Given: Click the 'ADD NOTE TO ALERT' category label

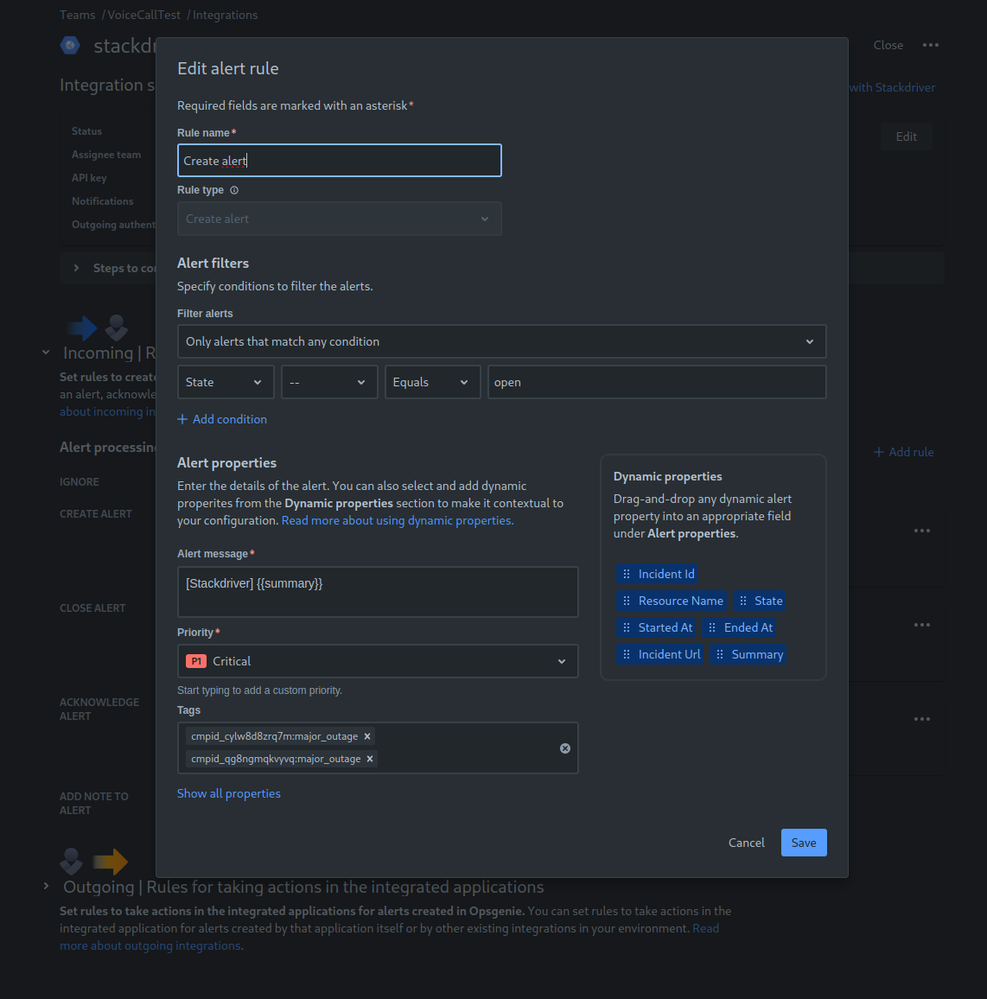Looking at the screenshot, I should (94, 803).
